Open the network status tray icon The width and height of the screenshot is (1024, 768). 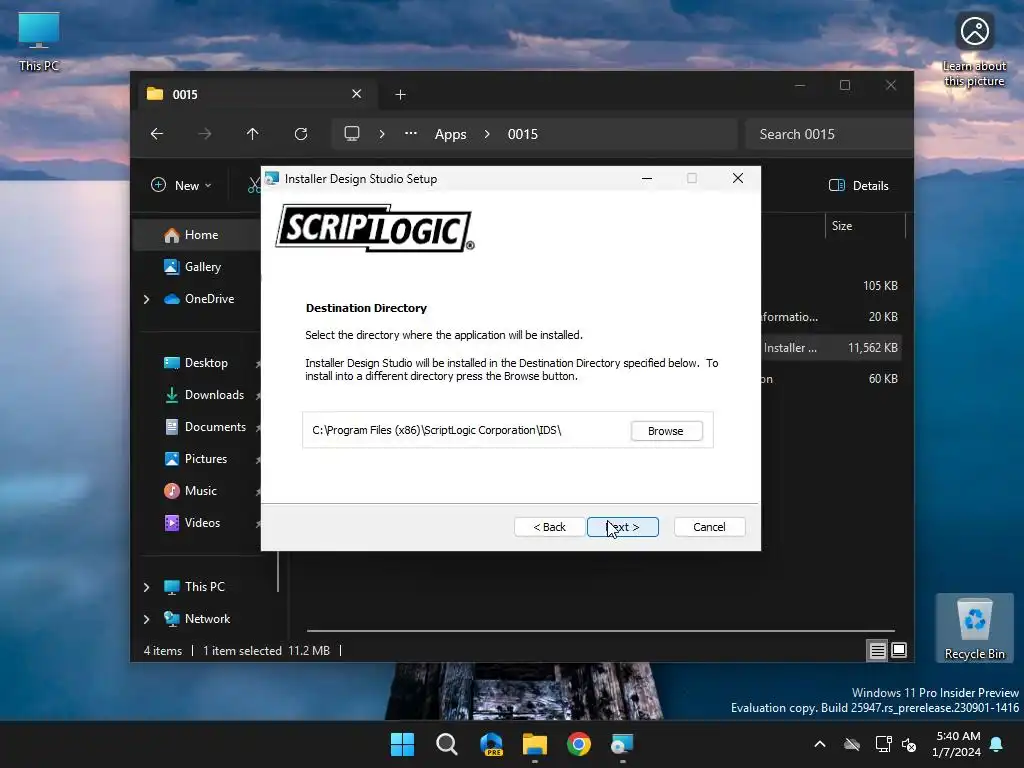884,744
